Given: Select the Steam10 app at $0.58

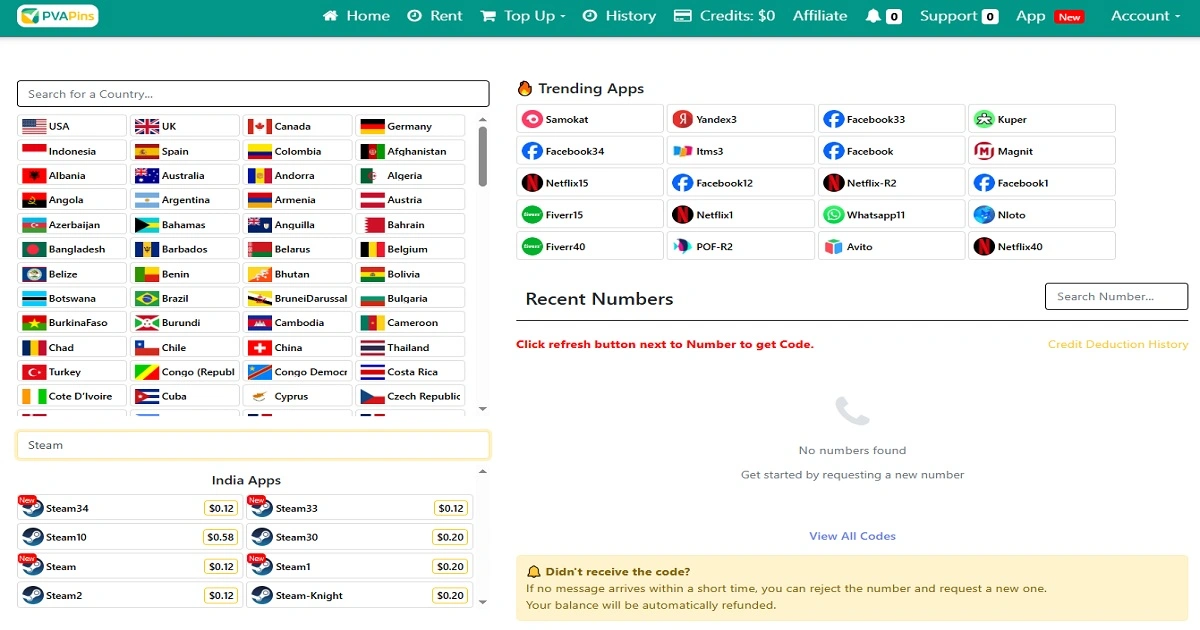Looking at the screenshot, I should pos(130,537).
